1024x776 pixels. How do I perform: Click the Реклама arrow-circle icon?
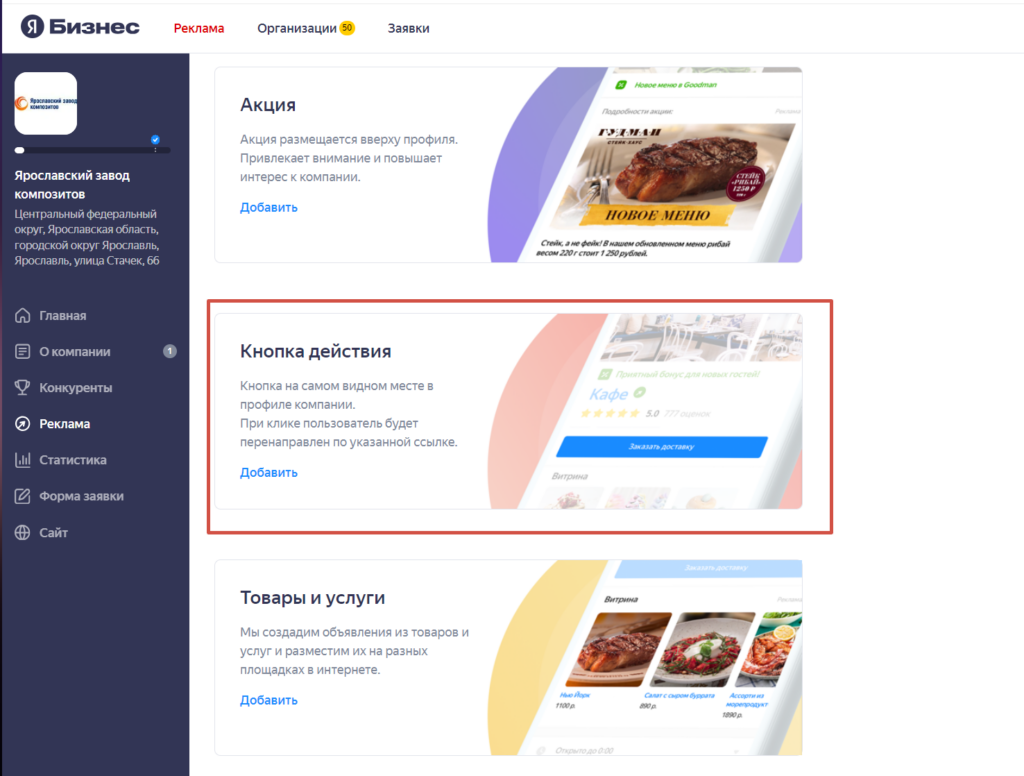pyautogui.click(x=22, y=424)
